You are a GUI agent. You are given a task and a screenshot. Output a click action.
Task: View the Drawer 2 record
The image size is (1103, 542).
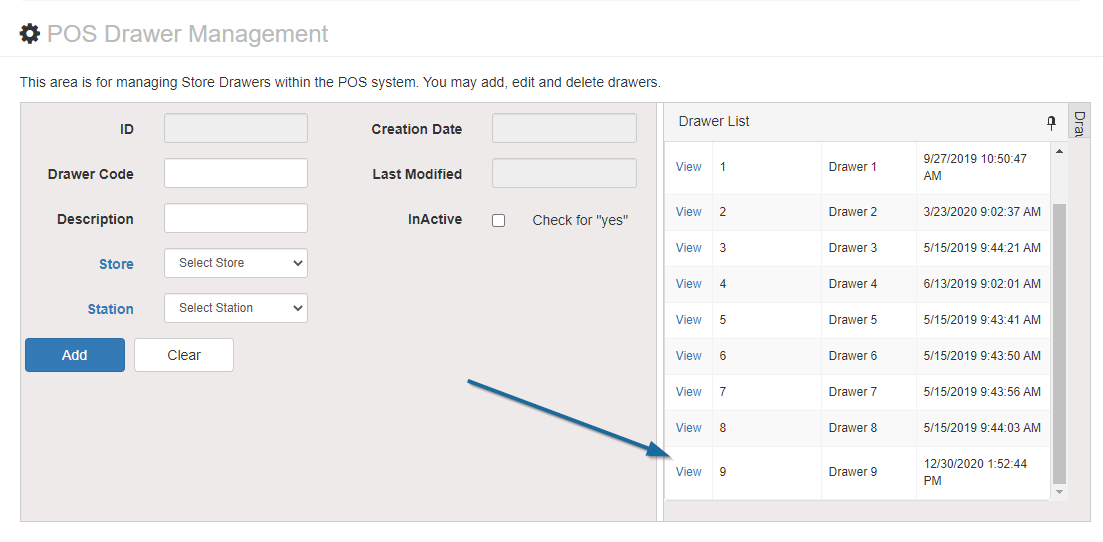(x=689, y=212)
